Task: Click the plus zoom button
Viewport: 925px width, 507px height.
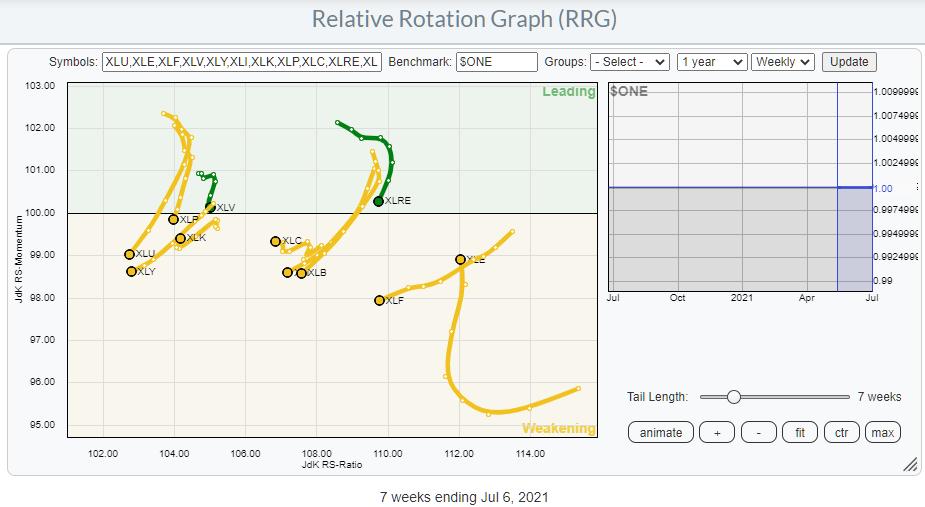Action: point(716,432)
